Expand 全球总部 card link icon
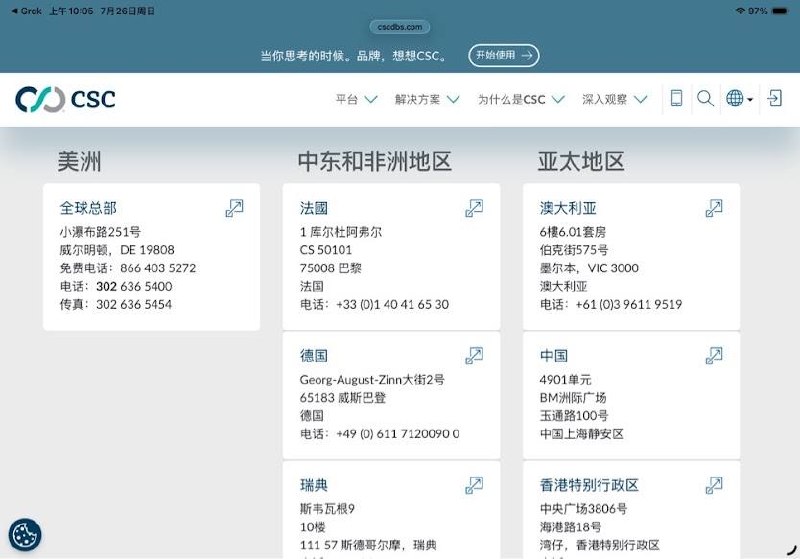Viewport: 800px width, 559px height. pyautogui.click(x=234, y=208)
